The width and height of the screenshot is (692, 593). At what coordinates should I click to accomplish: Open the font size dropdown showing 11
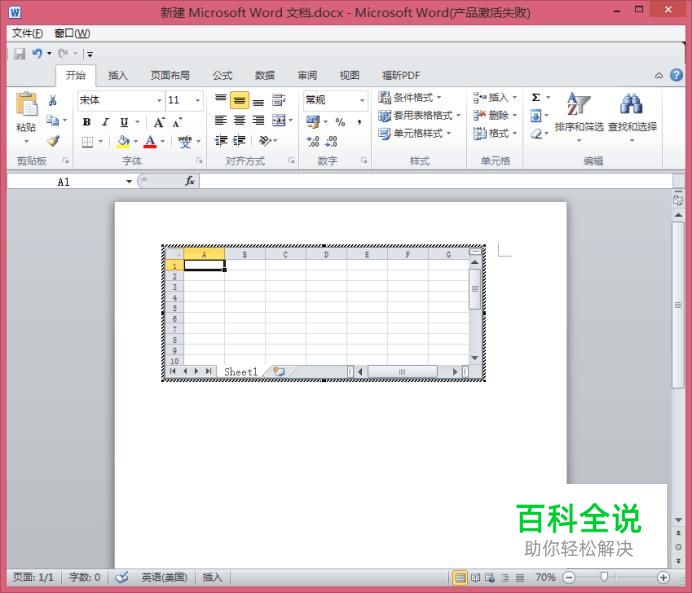(197, 101)
